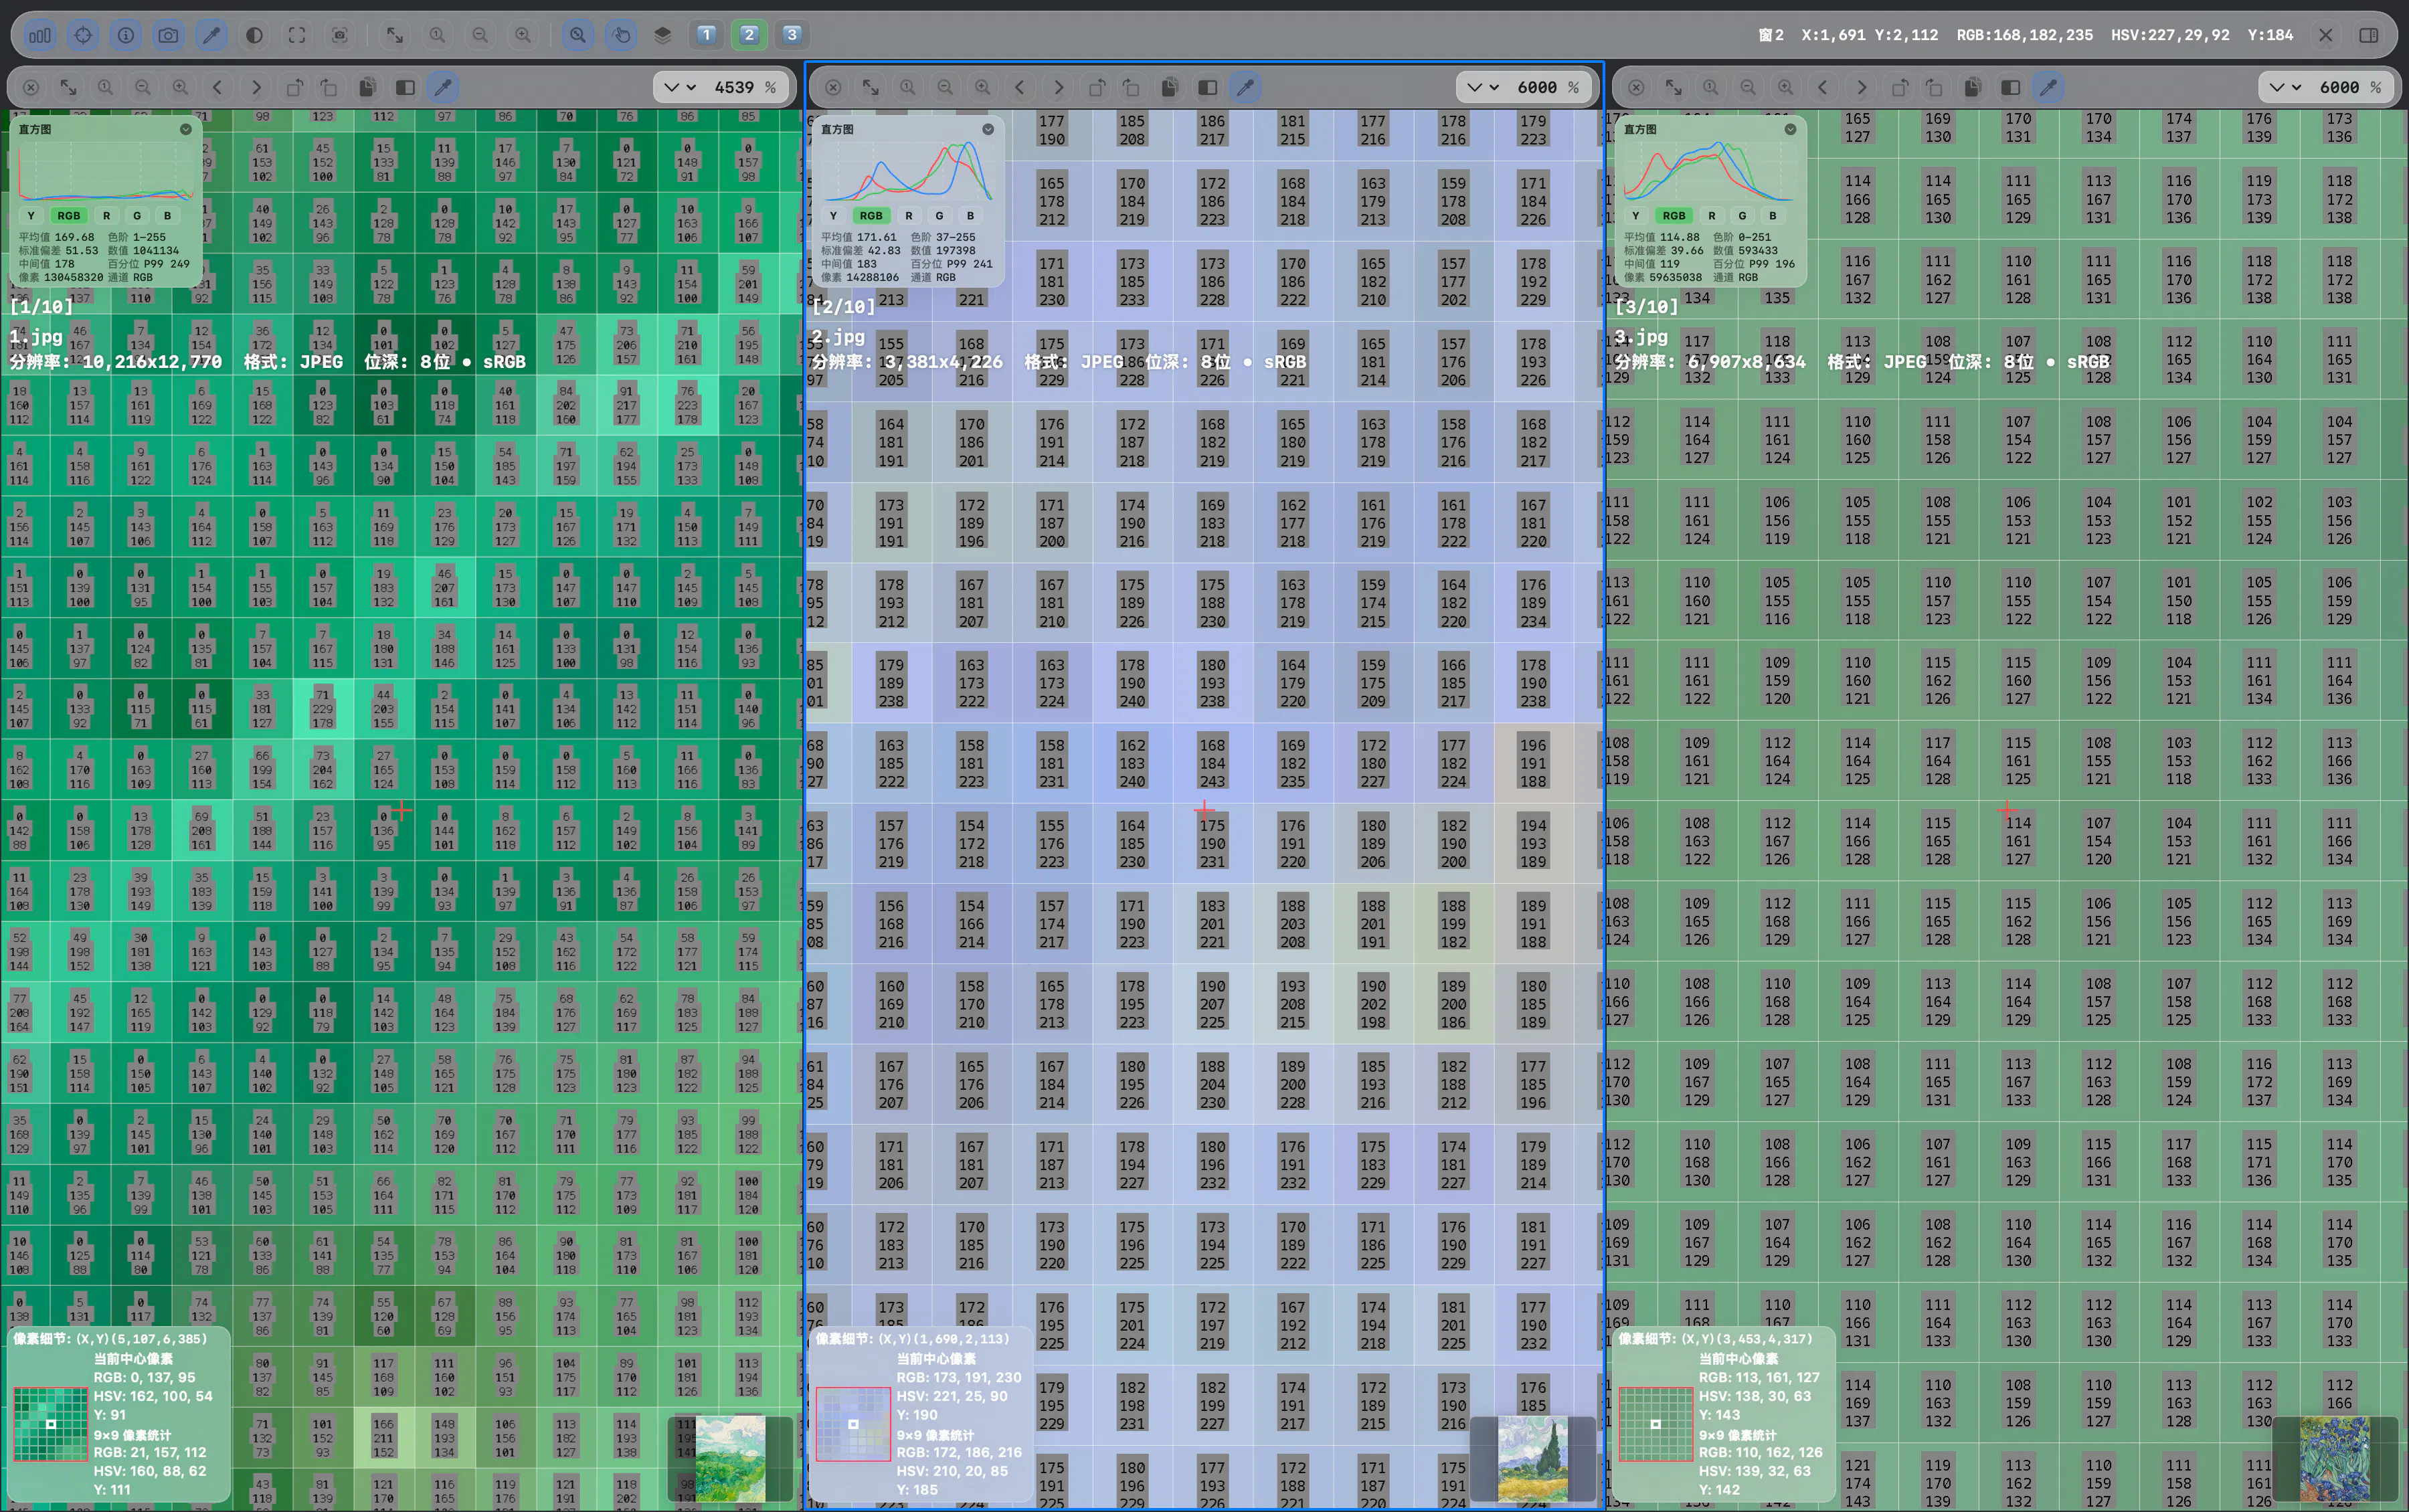
Task: Dismiss pixel info with the X button
Action: 2326,35
